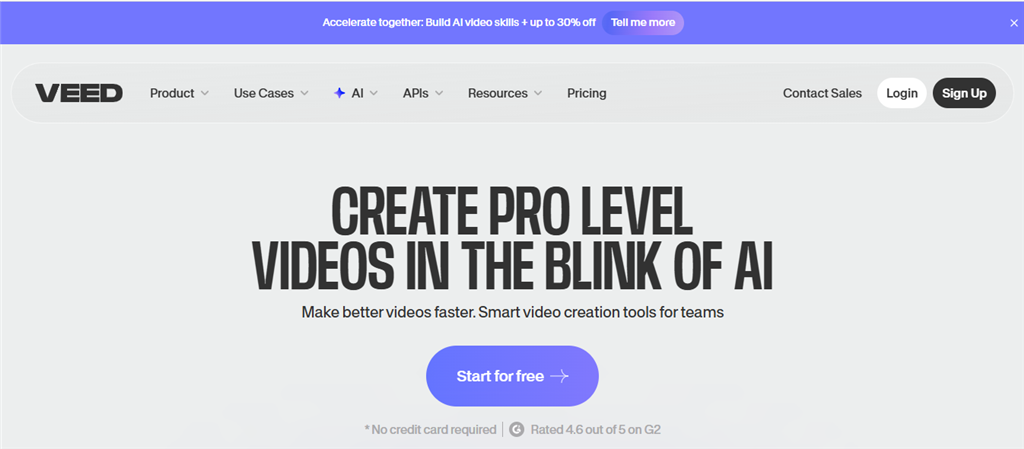Open the AI menu chevron
Image resolution: width=1024 pixels, height=449 pixels.
point(374,93)
